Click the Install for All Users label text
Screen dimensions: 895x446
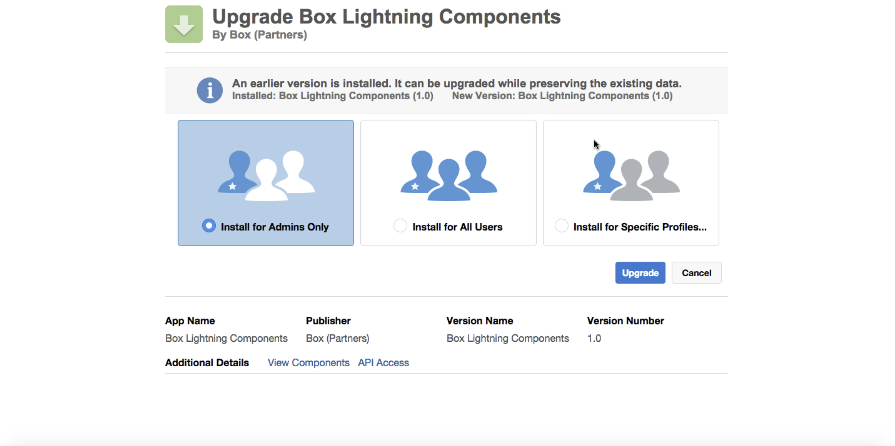(458, 227)
